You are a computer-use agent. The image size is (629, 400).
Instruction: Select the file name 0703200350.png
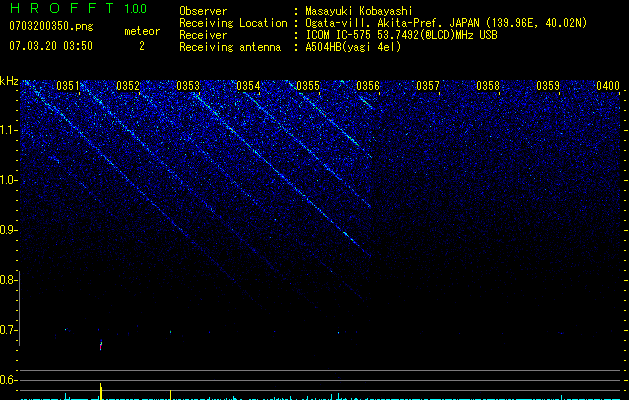click(51, 26)
